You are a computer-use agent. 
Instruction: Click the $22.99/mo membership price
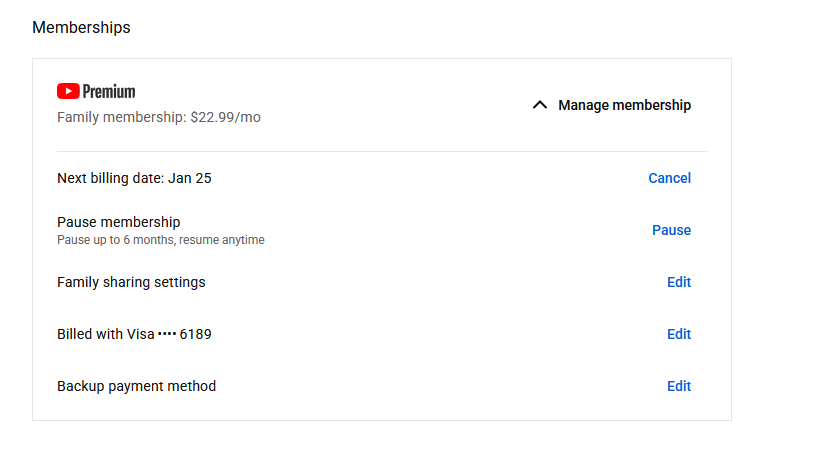click(x=225, y=117)
